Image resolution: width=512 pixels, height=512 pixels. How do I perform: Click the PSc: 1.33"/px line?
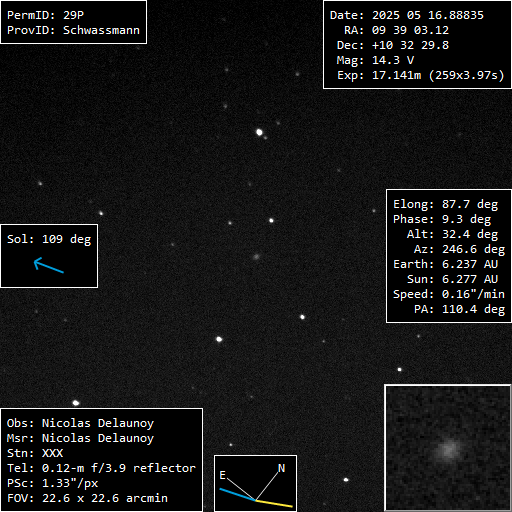[x=53, y=483]
